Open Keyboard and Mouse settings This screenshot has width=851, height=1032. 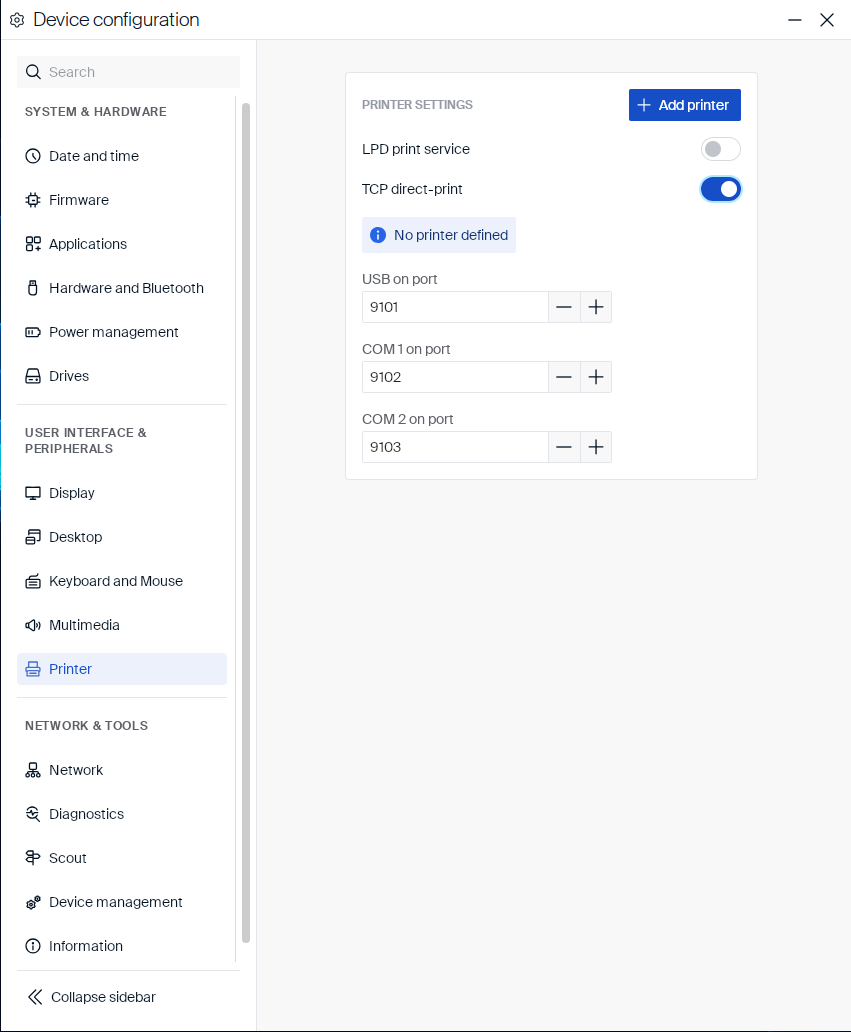(x=122, y=581)
